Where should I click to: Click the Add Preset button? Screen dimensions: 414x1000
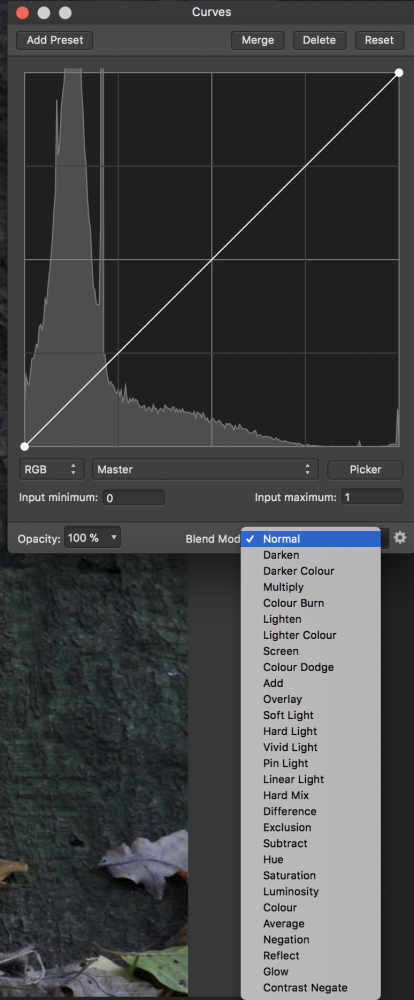tap(54, 40)
